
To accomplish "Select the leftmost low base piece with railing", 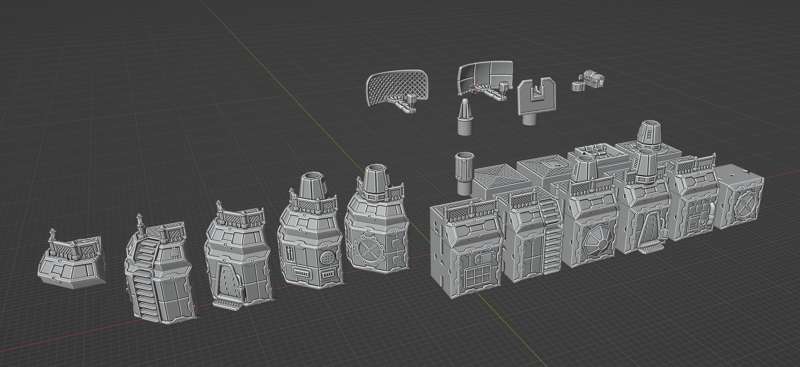I will tap(71, 259).
